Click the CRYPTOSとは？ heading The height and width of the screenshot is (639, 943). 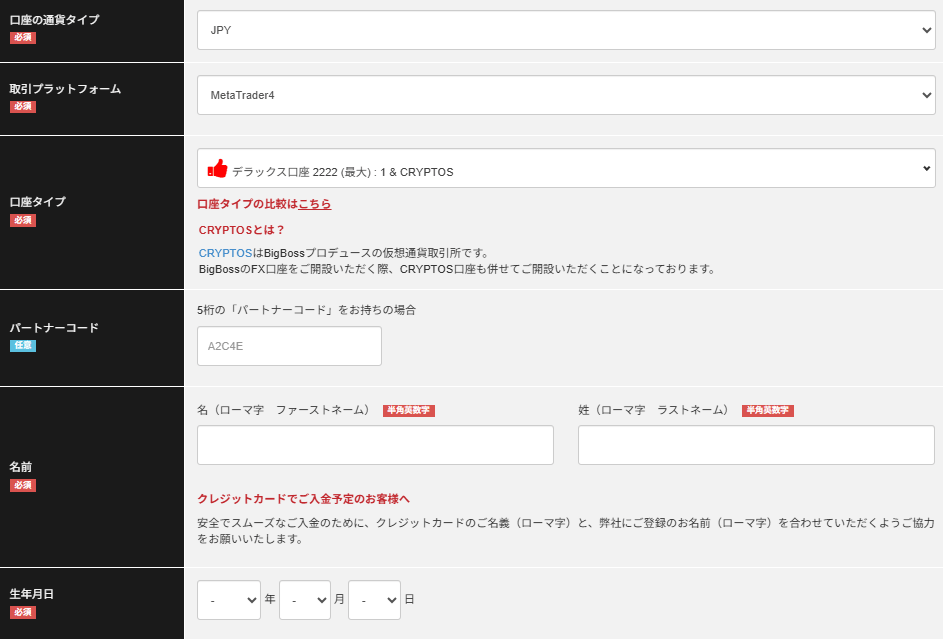tap(242, 230)
